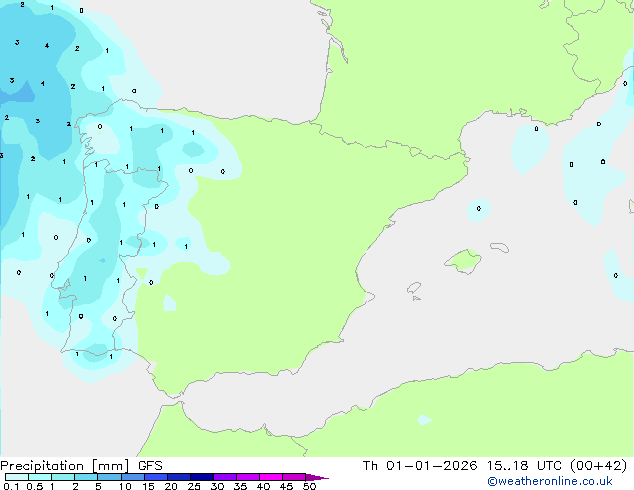Click the legend value '25'
The image size is (634, 490).
(194, 486)
